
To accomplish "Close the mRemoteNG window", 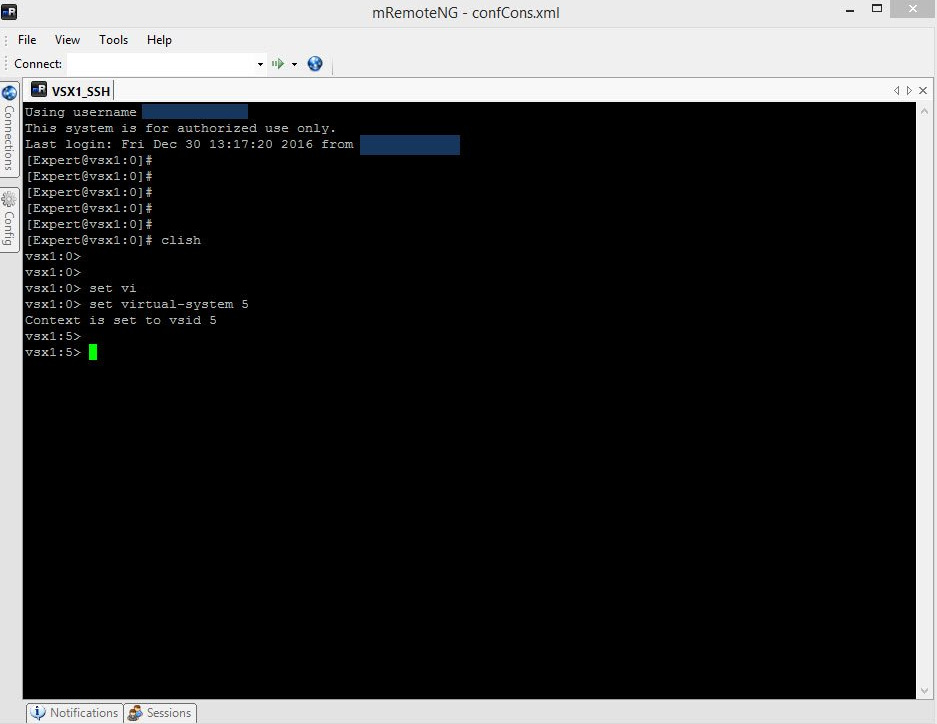I will point(912,8).
